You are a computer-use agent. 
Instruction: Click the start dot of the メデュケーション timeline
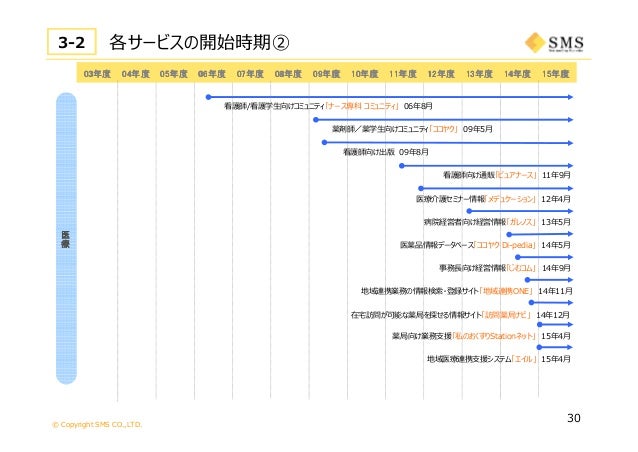coord(421,188)
